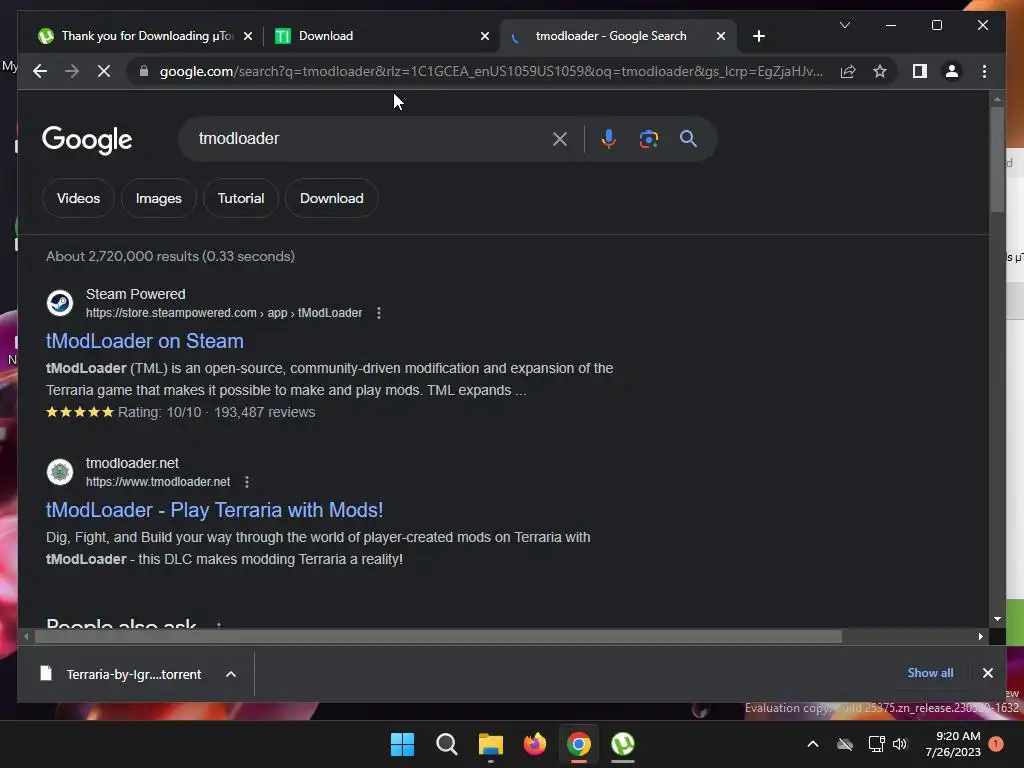Click the scroll right arrow

pos(981,637)
